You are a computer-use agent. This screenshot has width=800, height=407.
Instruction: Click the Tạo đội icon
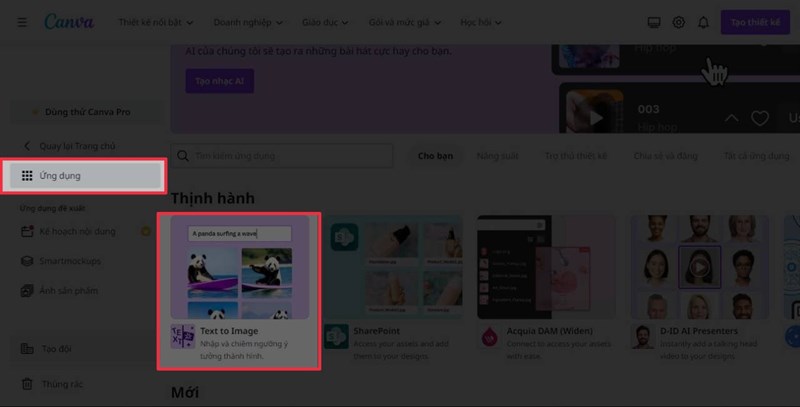(27, 349)
